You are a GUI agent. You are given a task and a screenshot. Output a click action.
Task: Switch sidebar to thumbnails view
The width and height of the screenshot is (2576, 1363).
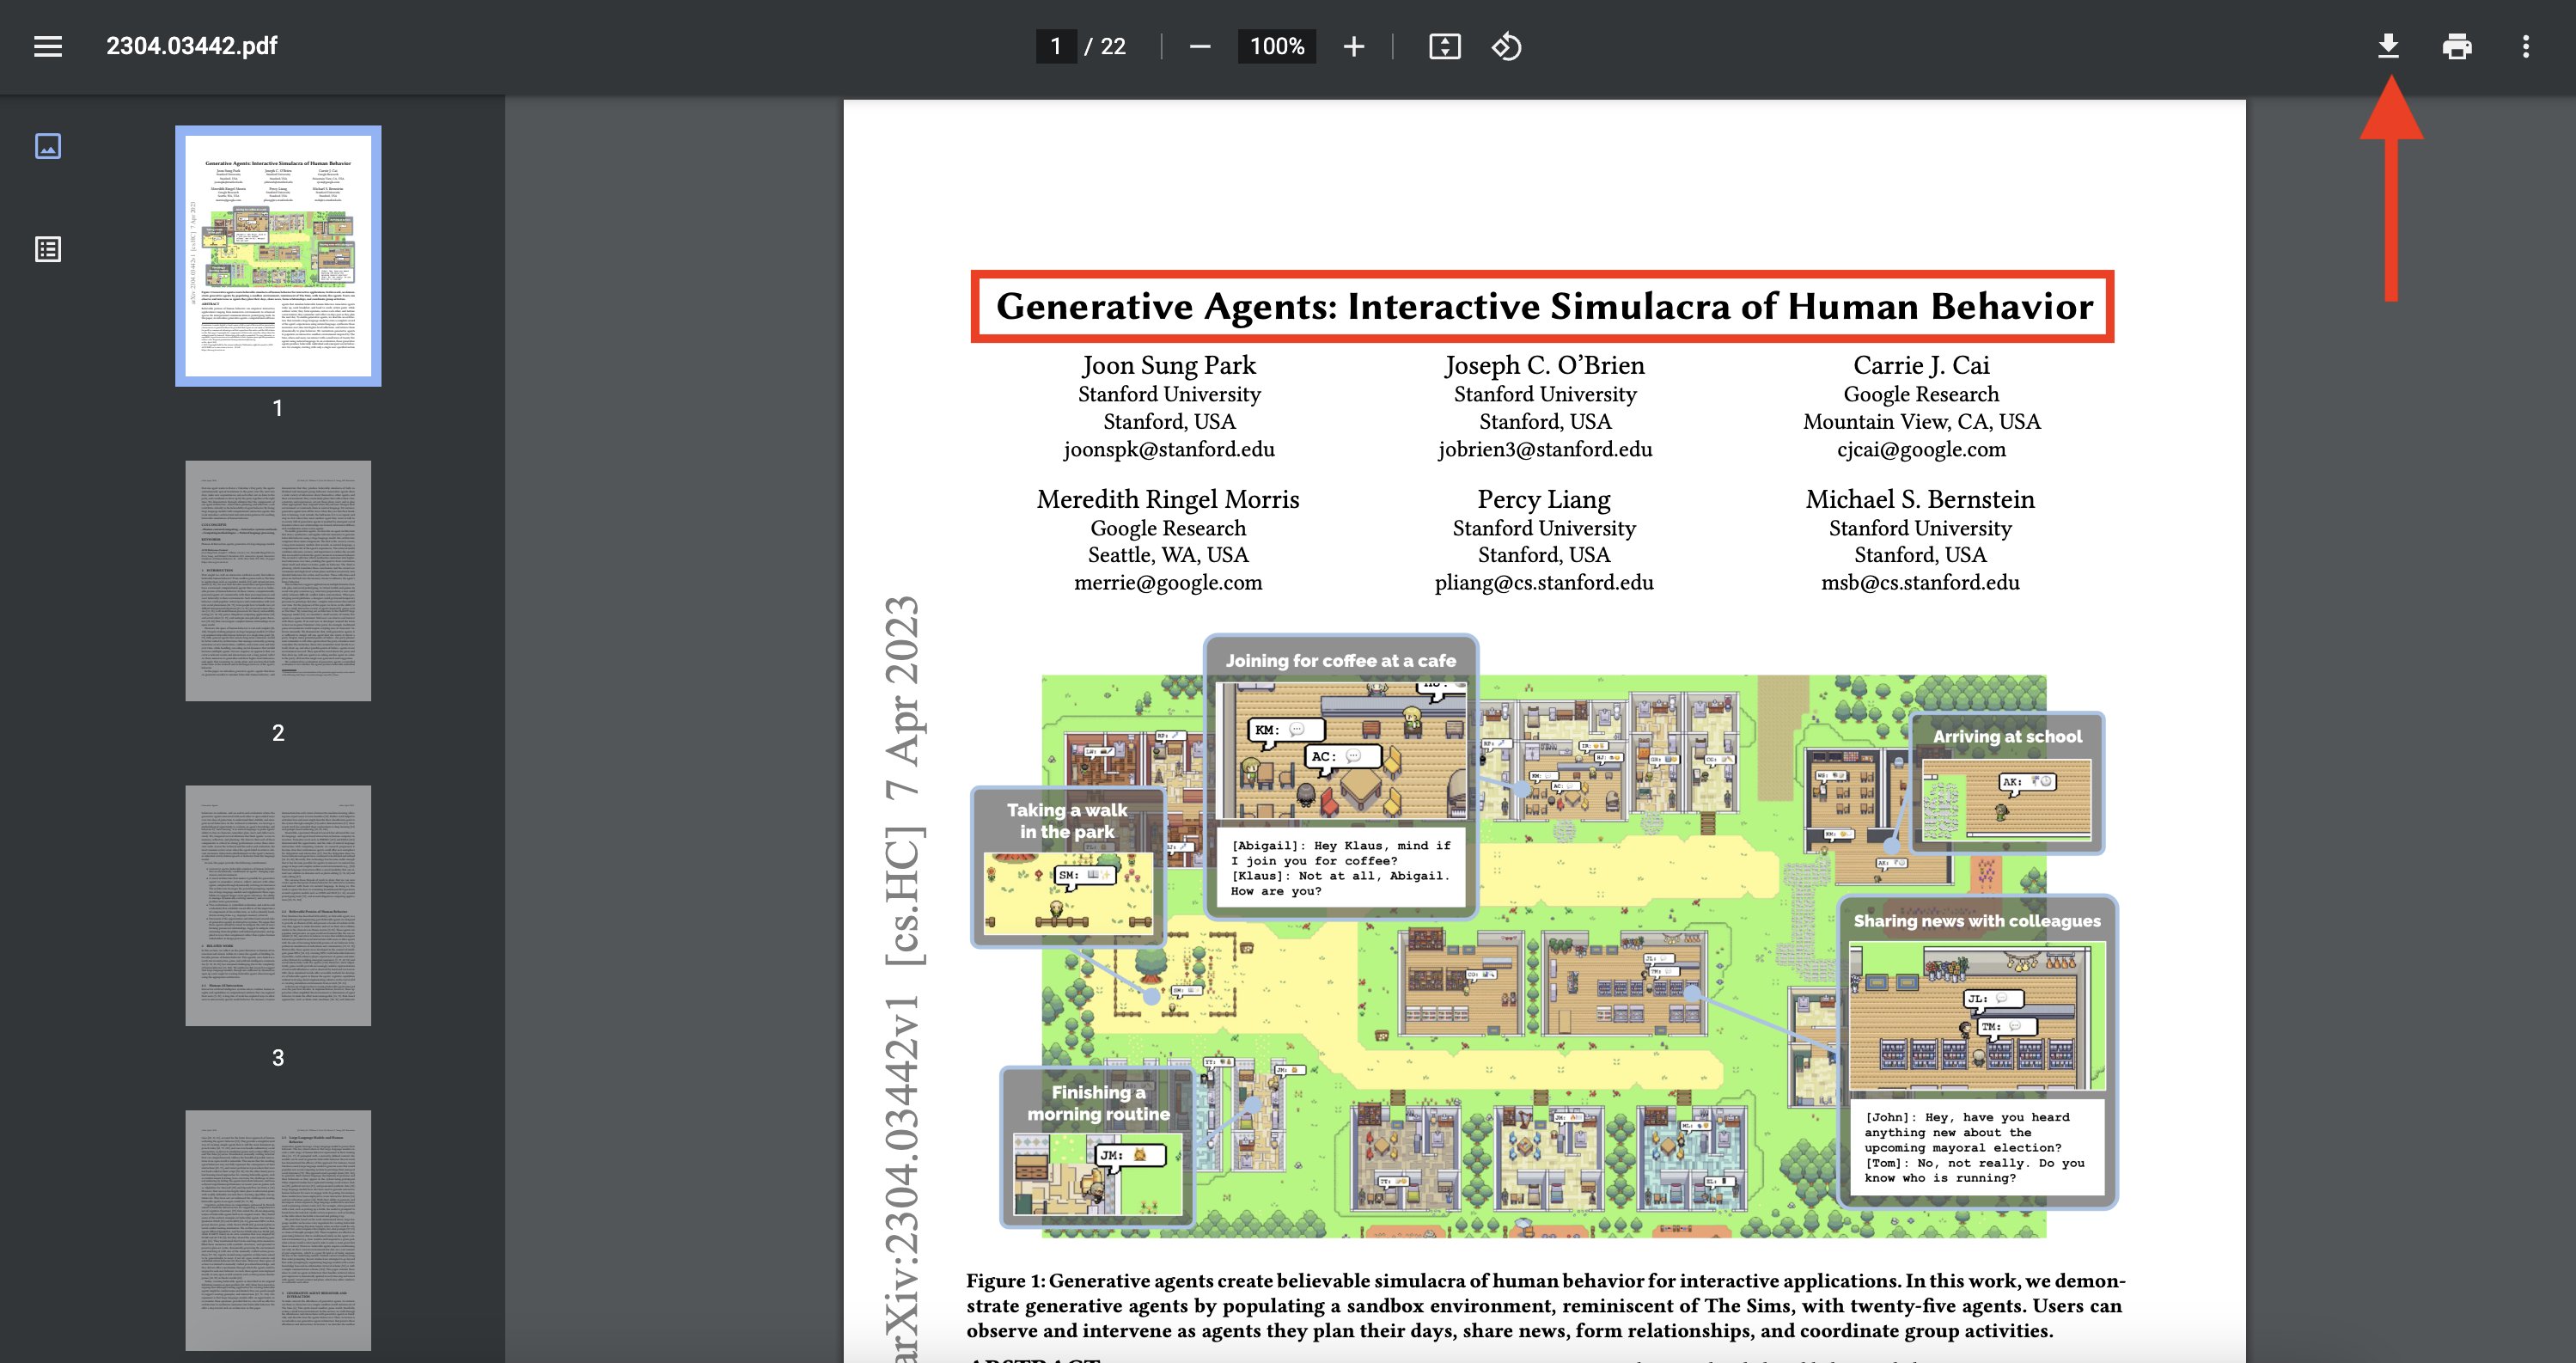(x=48, y=146)
